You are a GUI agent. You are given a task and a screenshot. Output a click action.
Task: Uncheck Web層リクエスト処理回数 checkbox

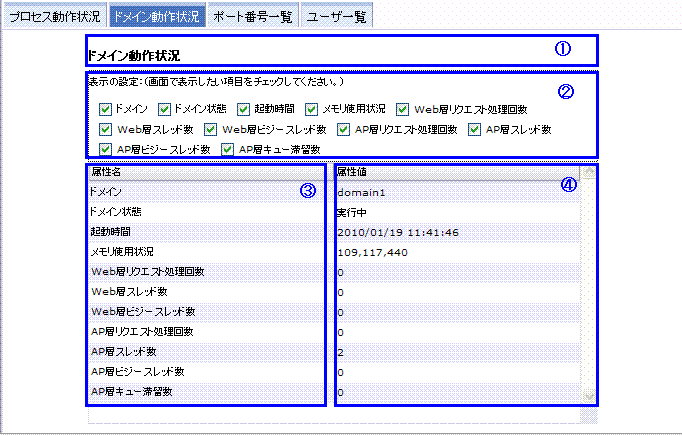point(403,108)
